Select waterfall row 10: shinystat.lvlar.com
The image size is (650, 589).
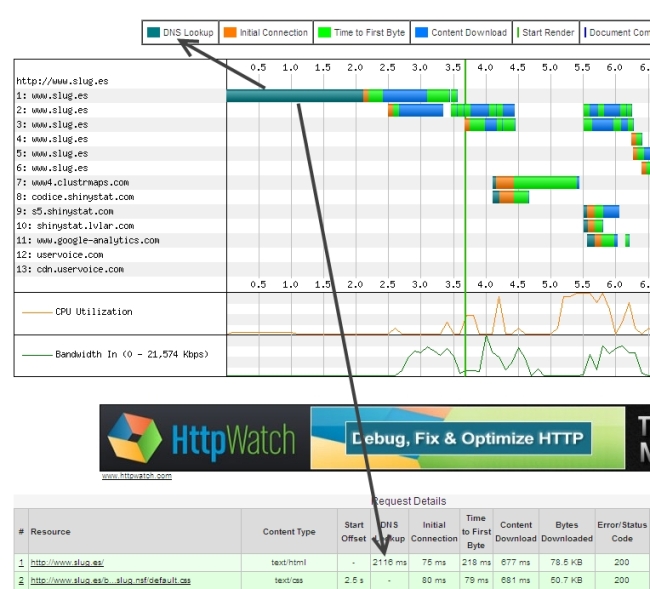pos(75,226)
